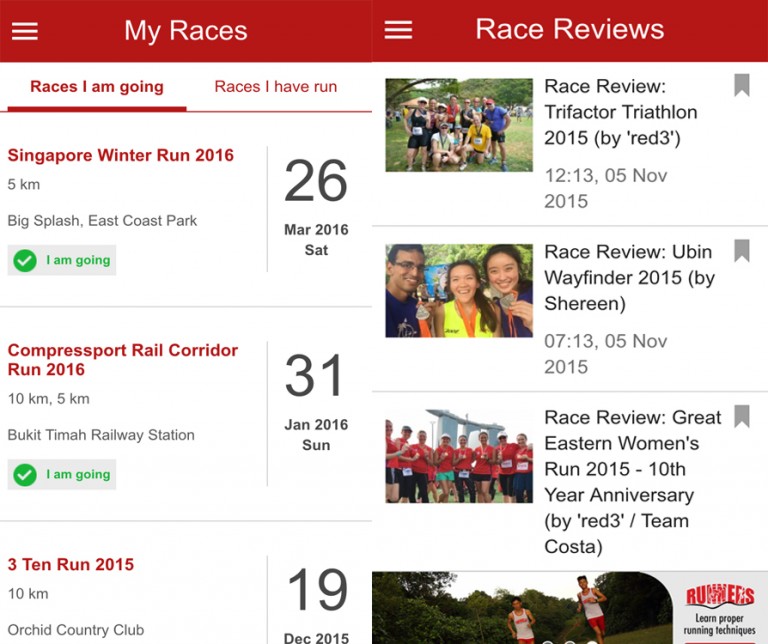The image size is (768, 644).
Task: Open the Great Eastern Women's Run thumbnail
Action: 459,456
